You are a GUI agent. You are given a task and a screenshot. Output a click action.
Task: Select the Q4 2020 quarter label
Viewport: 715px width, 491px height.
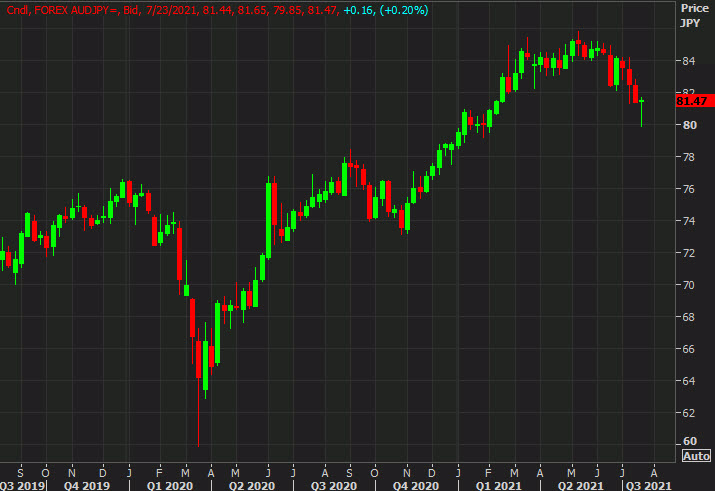coord(415,484)
